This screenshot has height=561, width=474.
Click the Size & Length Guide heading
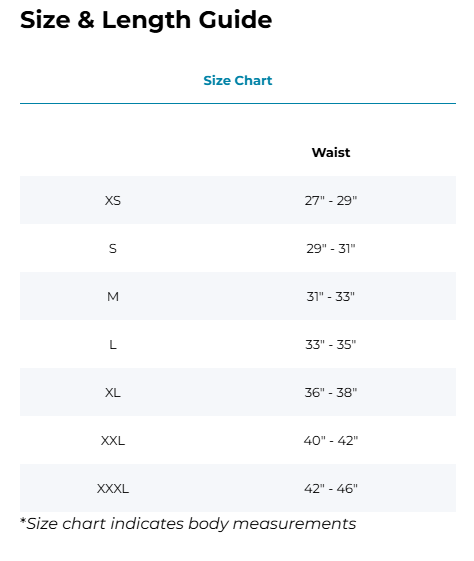click(x=146, y=20)
